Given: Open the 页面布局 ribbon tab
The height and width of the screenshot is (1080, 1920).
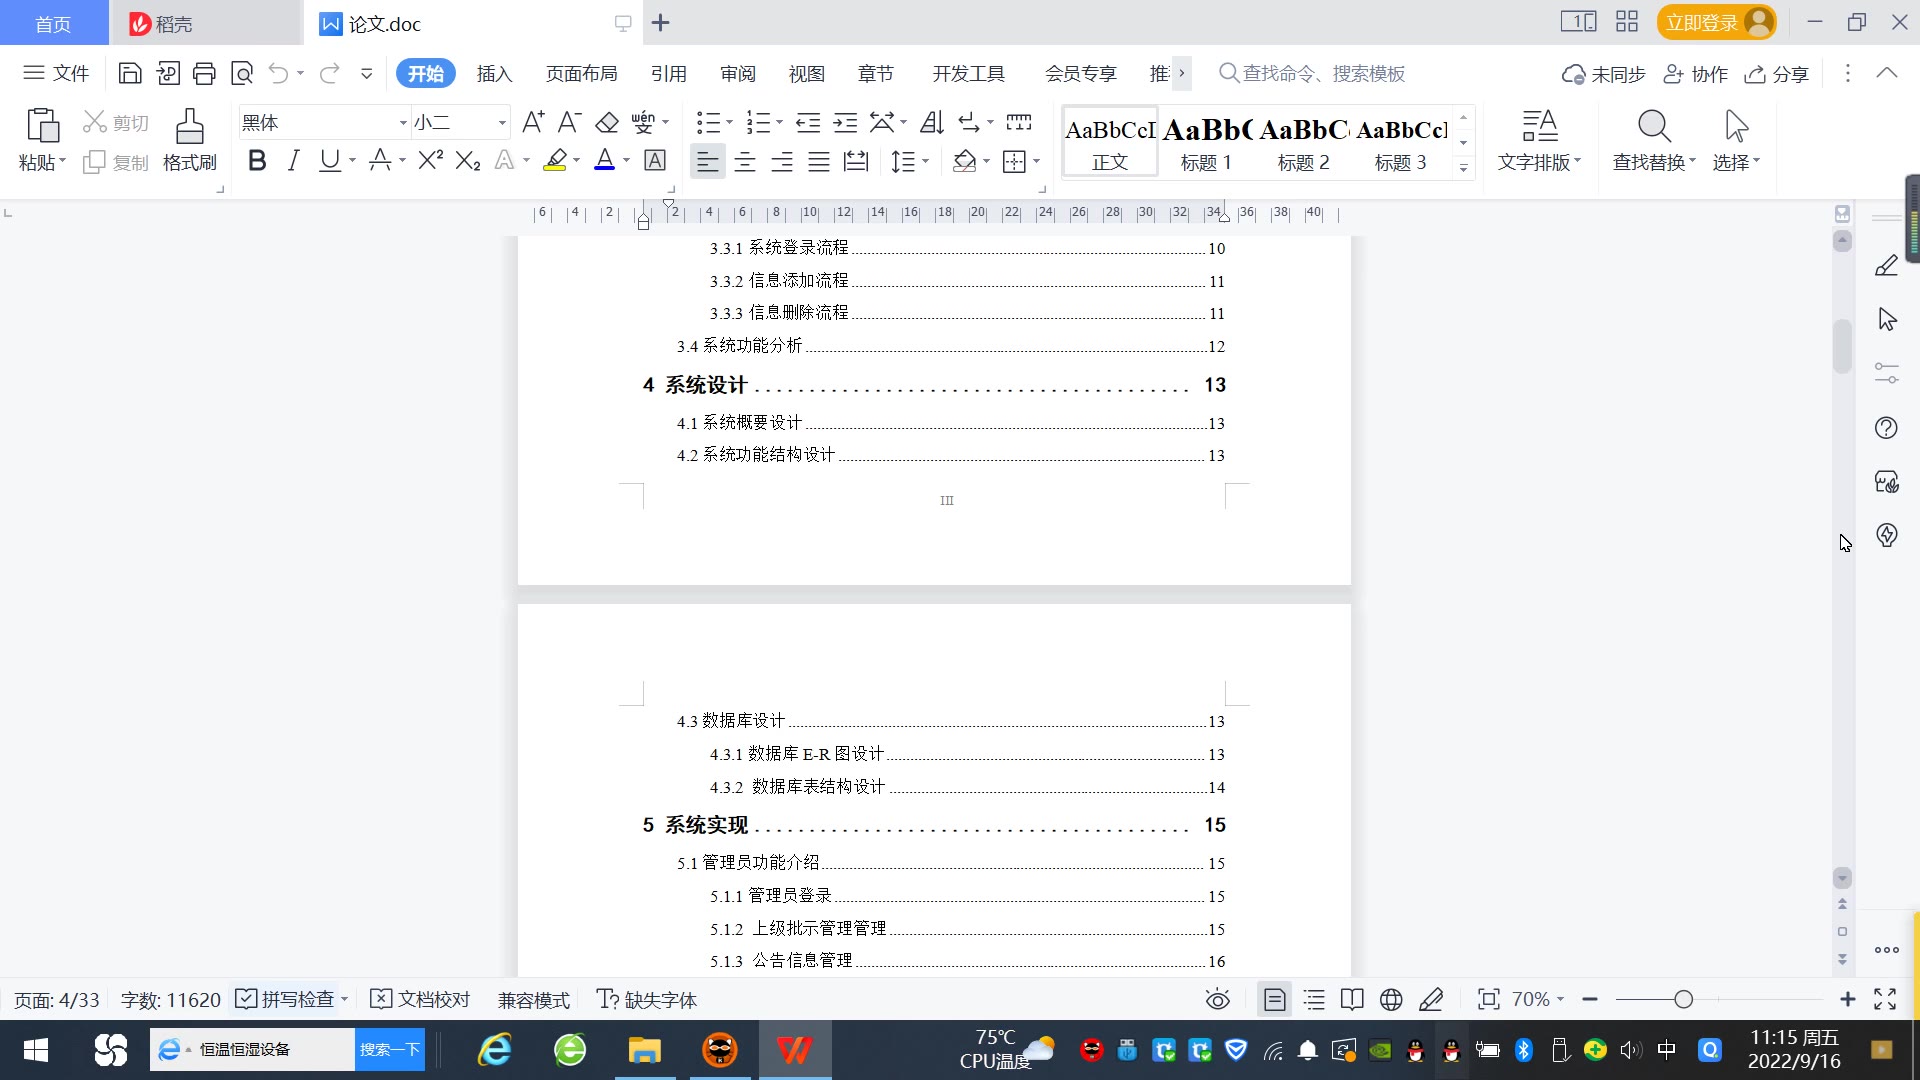Looking at the screenshot, I should pyautogui.click(x=581, y=74).
